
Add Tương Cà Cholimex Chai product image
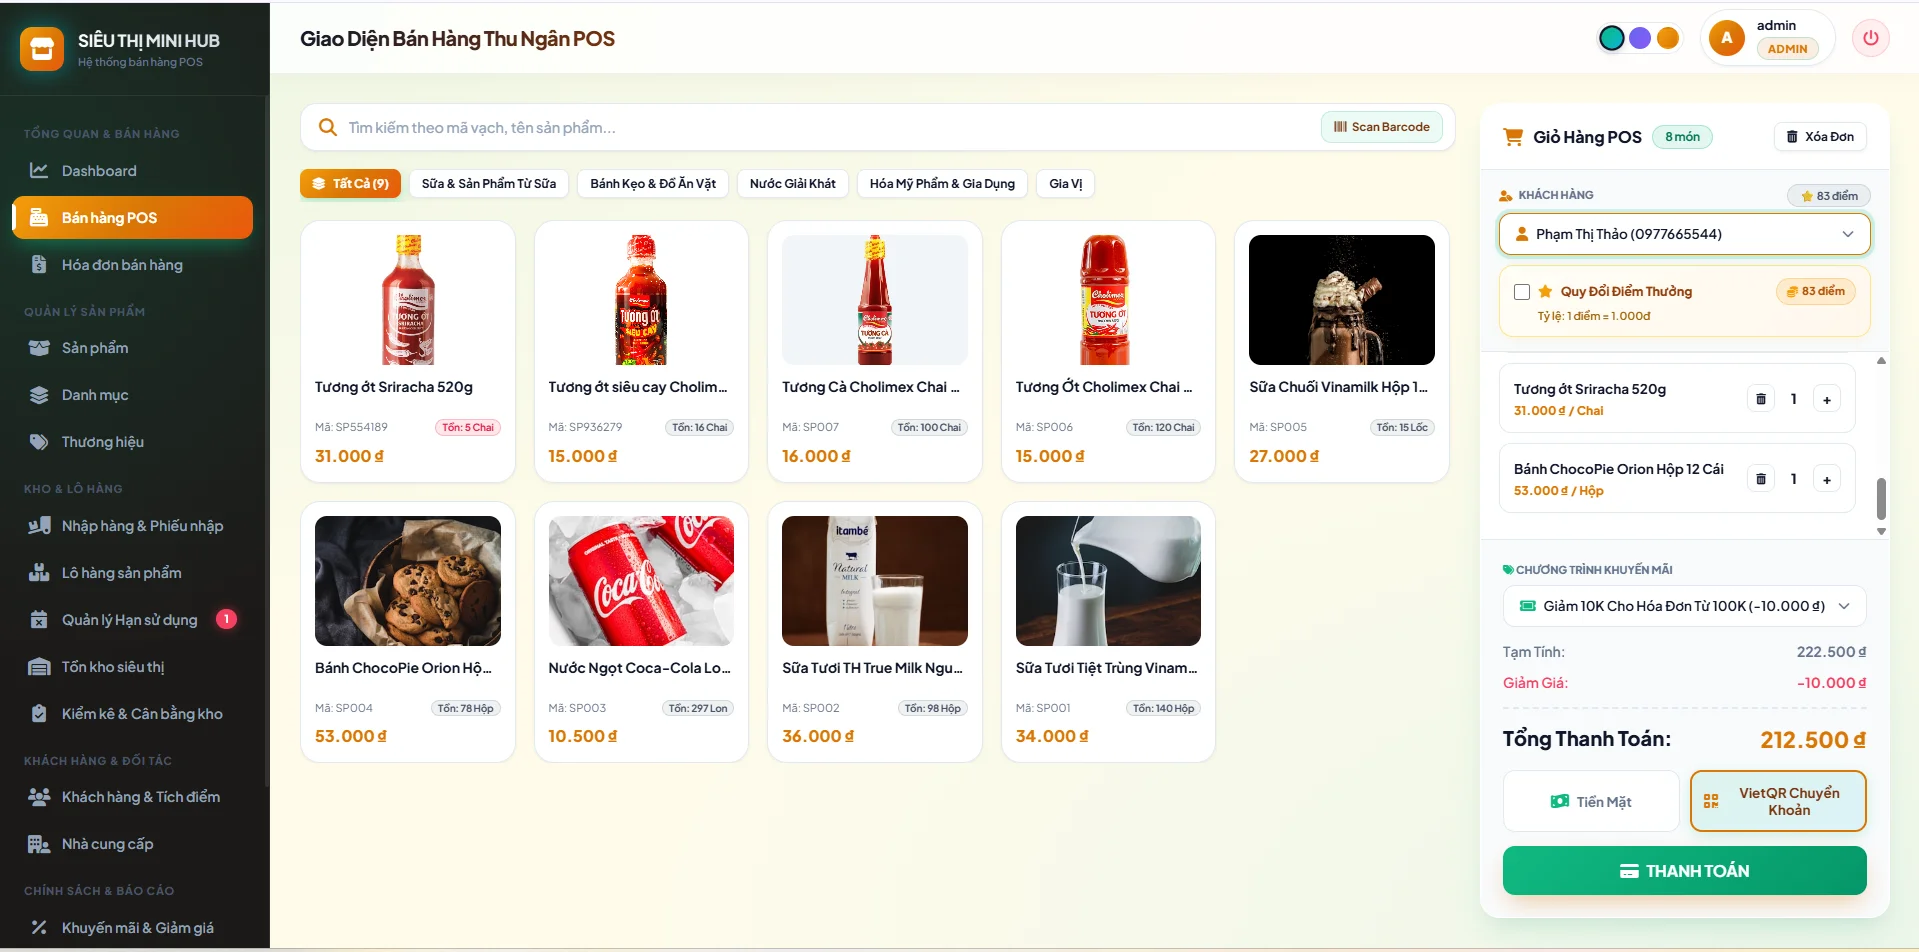875,300
